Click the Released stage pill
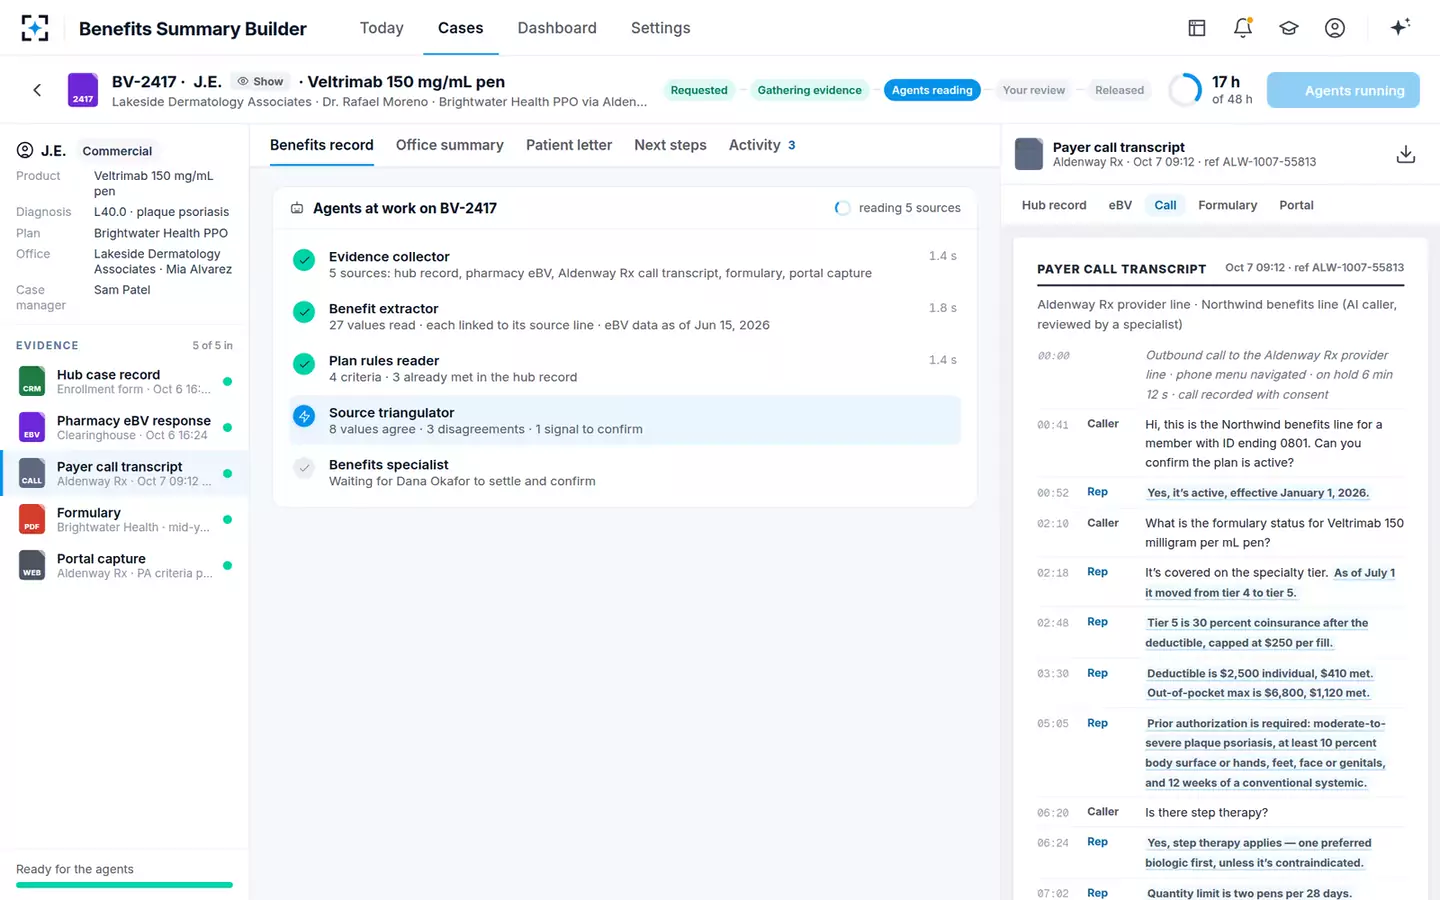The width and height of the screenshot is (1440, 900). [x=1119, y=90]
